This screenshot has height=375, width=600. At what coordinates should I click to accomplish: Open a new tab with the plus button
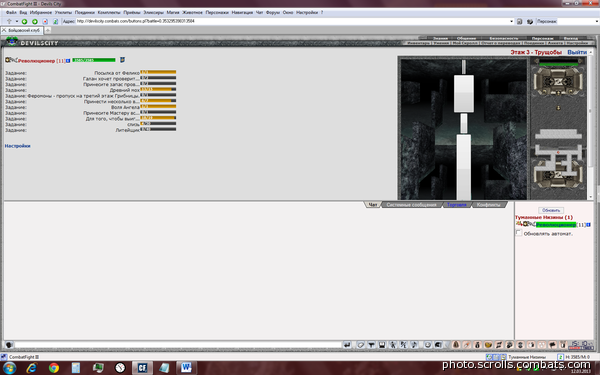point(48,30)
